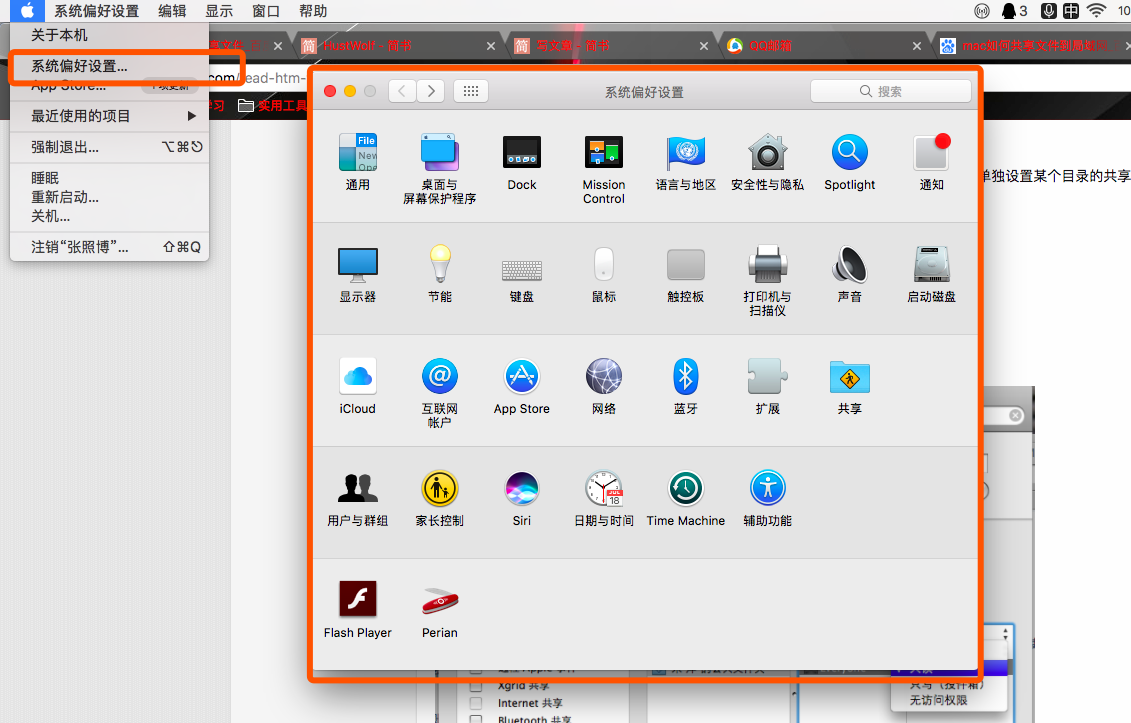This screenshot has width=1131, height=723.
Task: Open App Store preferences pane
Action: [x=522, y=386]
